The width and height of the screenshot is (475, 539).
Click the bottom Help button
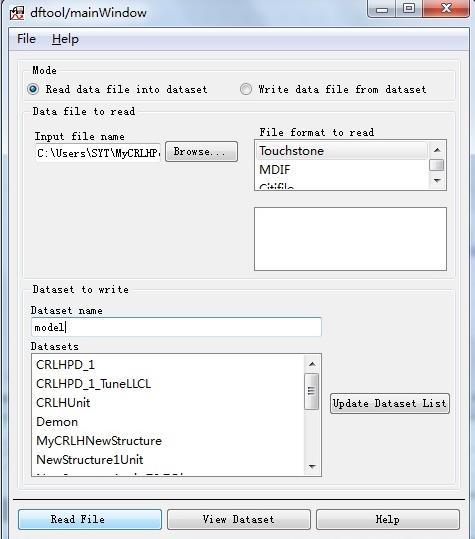click(x=388, y=519)
